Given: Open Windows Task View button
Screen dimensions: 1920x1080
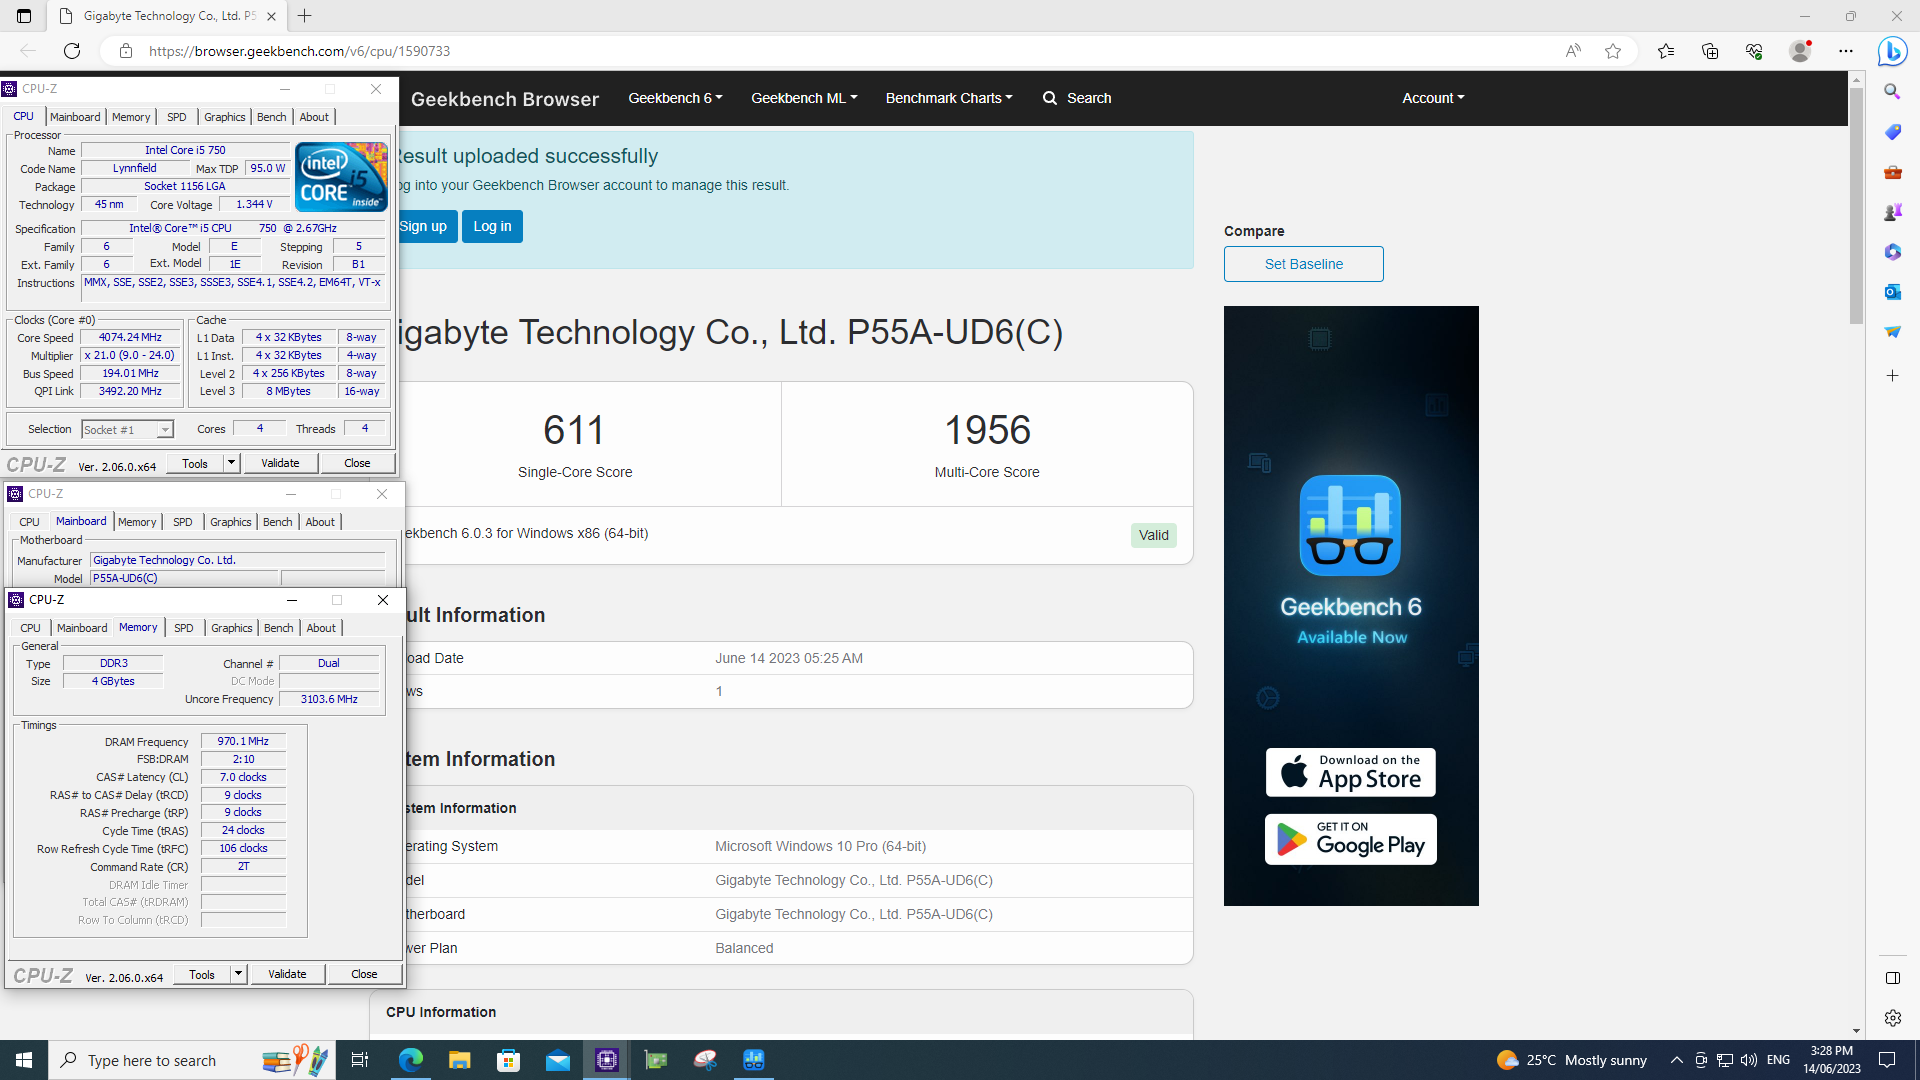Looking at the screenshot, I should click(360, 1060).
